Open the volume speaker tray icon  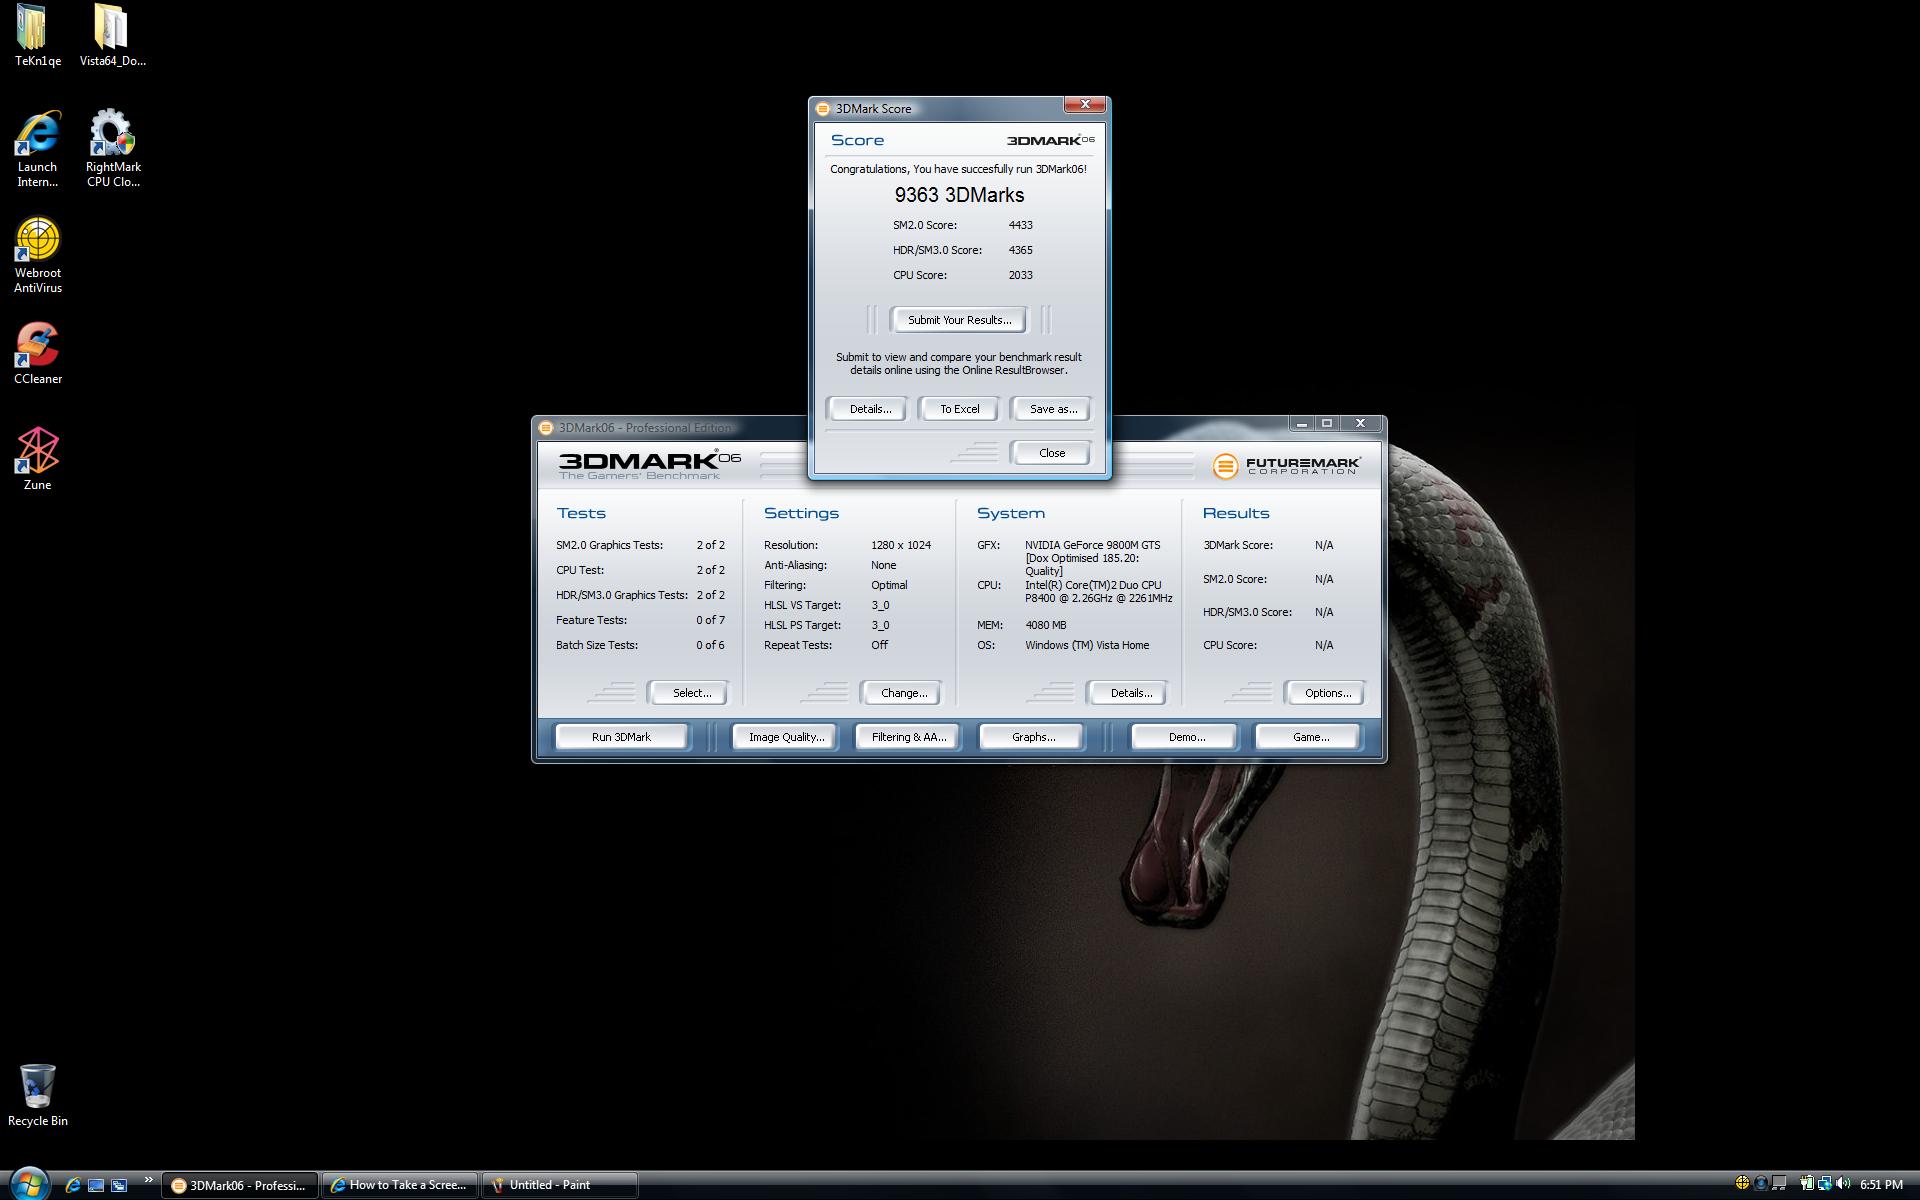click(1843, 1183)
